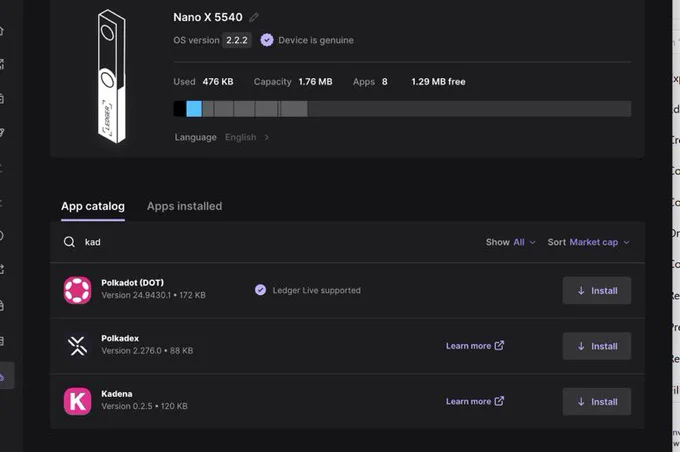The height and width of the screenshot is (452, 680).
Task: Click the search magnifier icon
Action: [69, 242]
